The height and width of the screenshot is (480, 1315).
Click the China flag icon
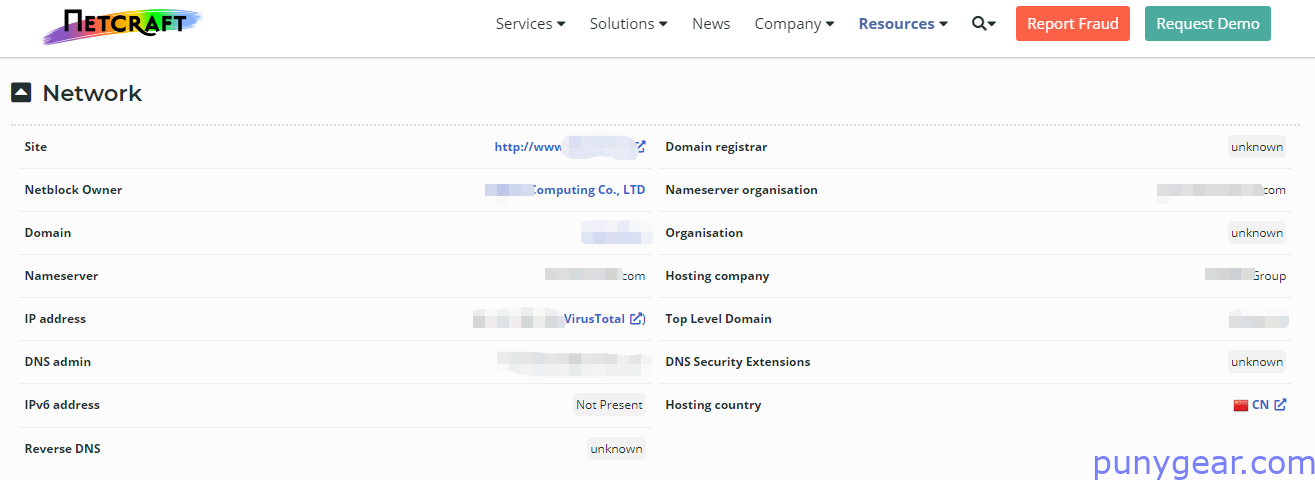point(1241,405)
